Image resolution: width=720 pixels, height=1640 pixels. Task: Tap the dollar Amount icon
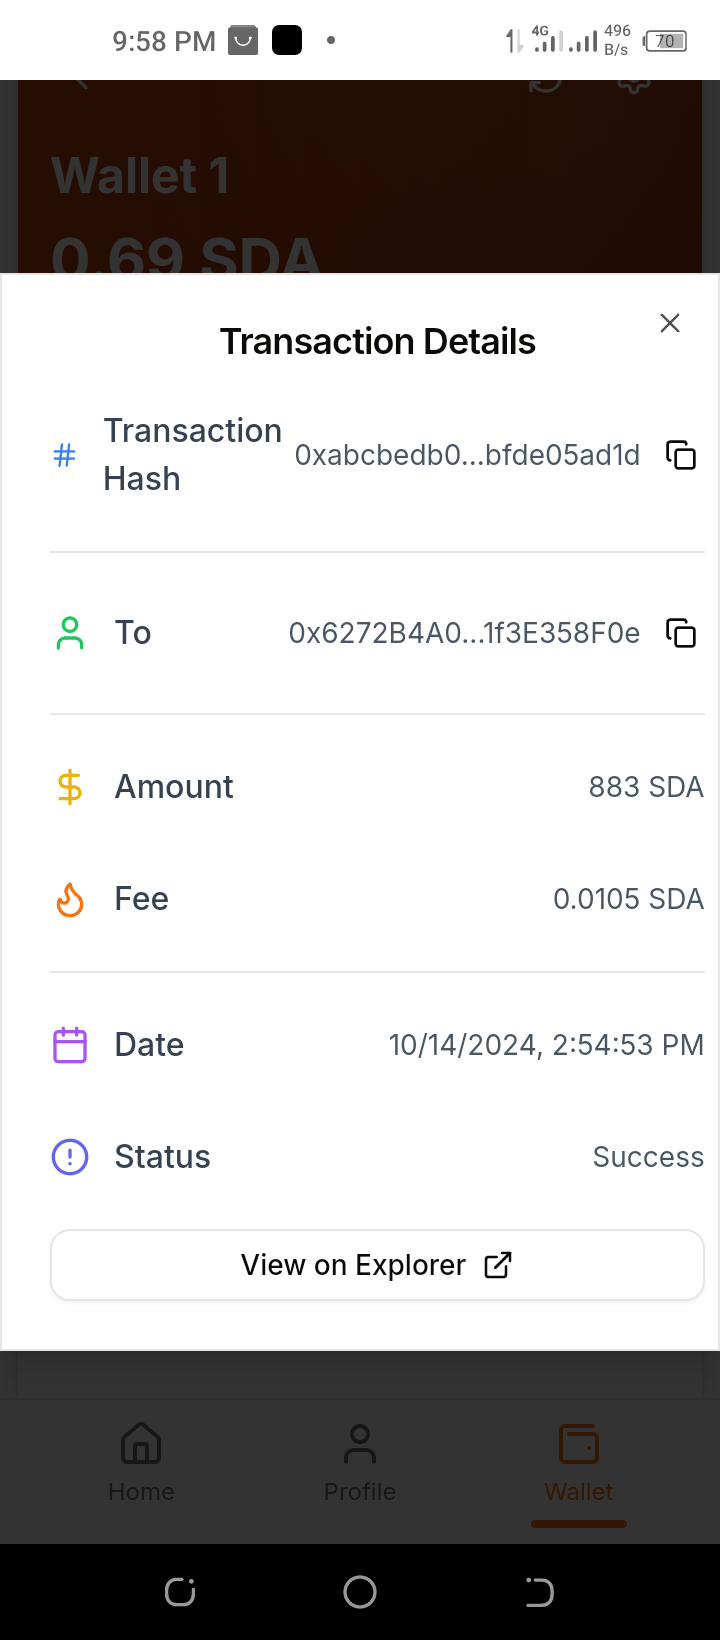point(70,787)
